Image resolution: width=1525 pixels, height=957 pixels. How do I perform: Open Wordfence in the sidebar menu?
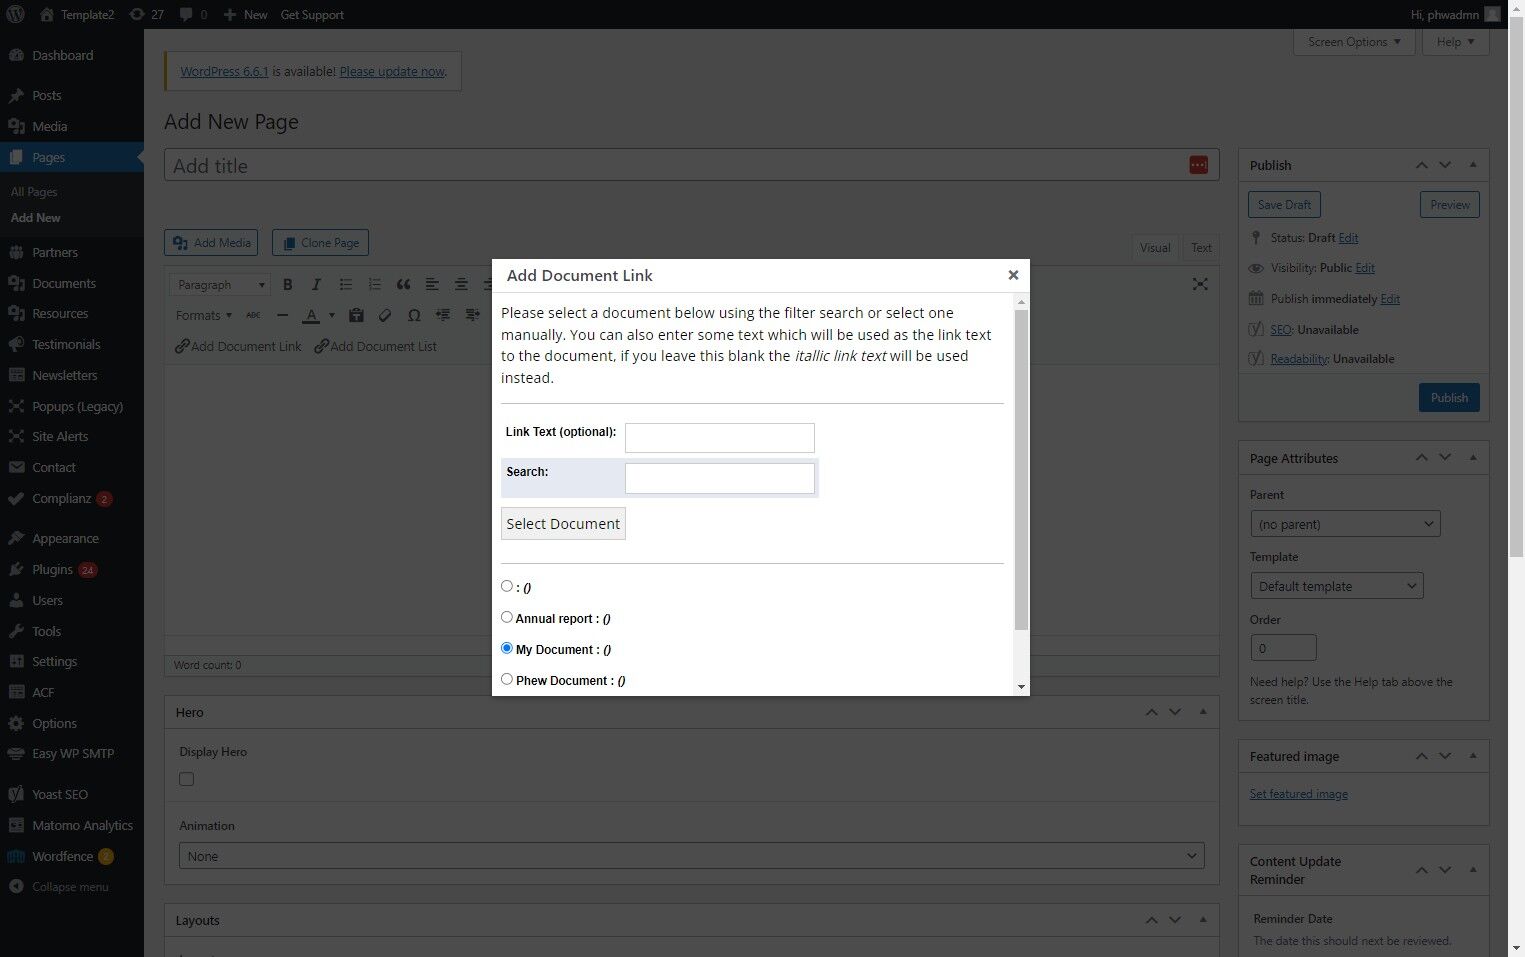(72, 856)
